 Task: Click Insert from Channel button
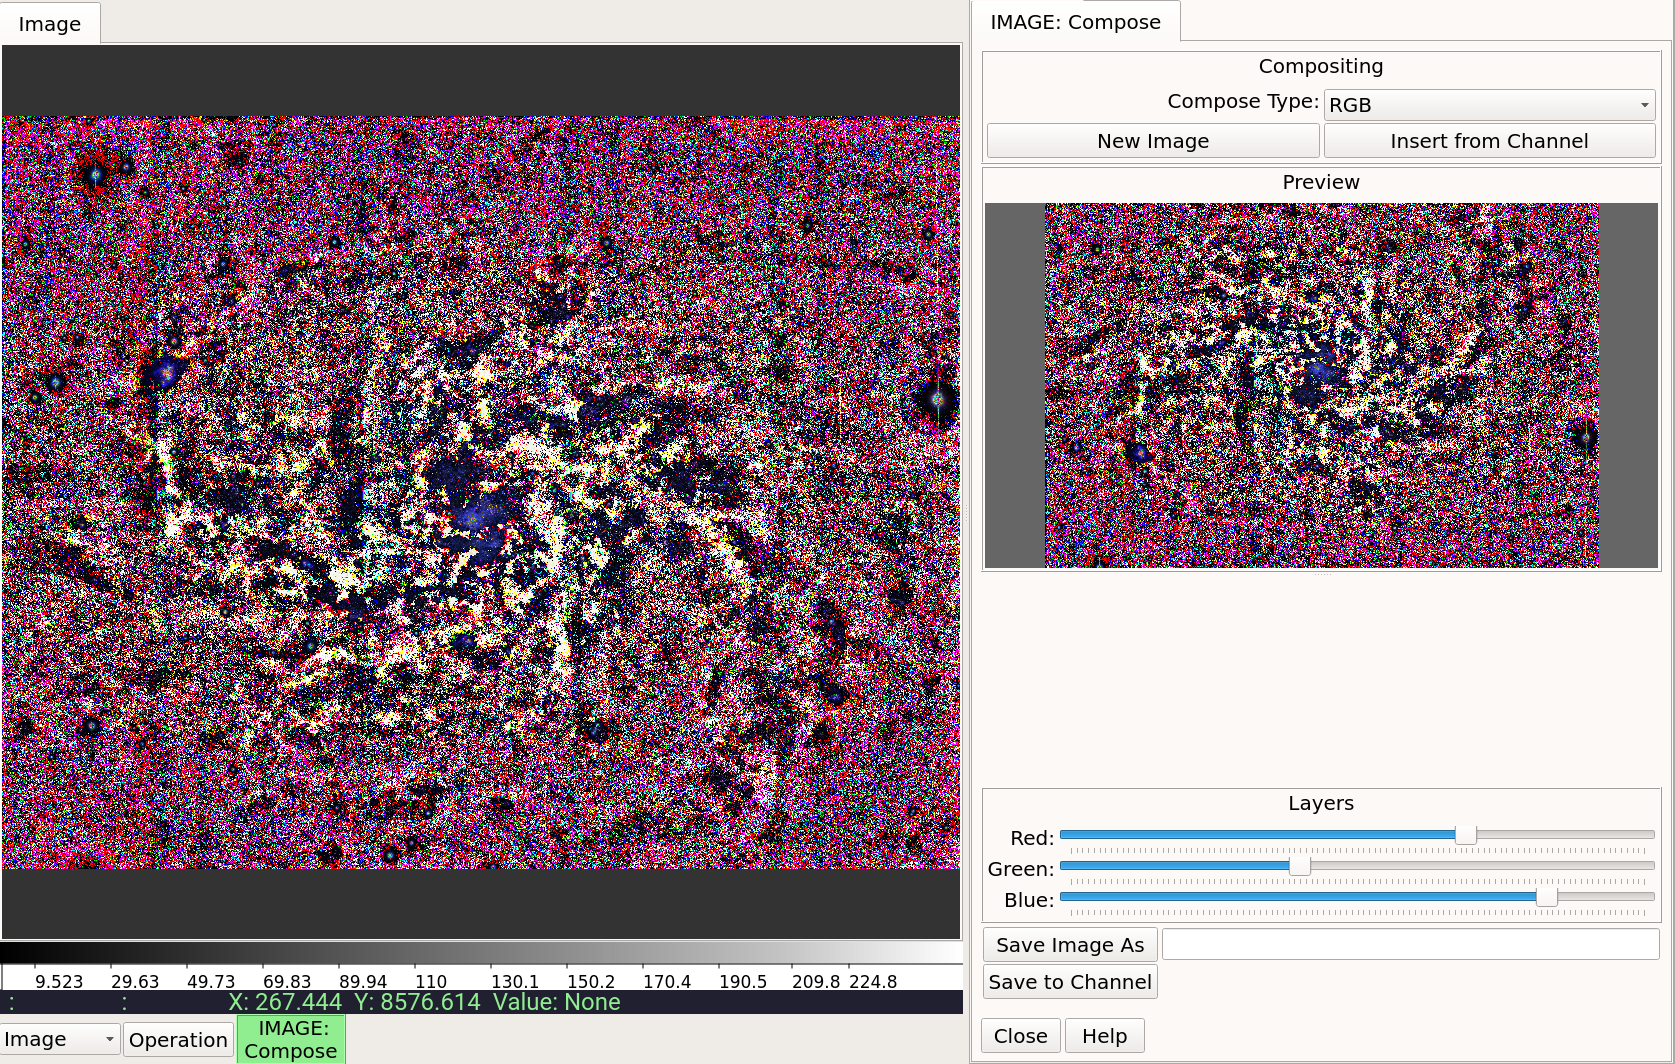1489,141
